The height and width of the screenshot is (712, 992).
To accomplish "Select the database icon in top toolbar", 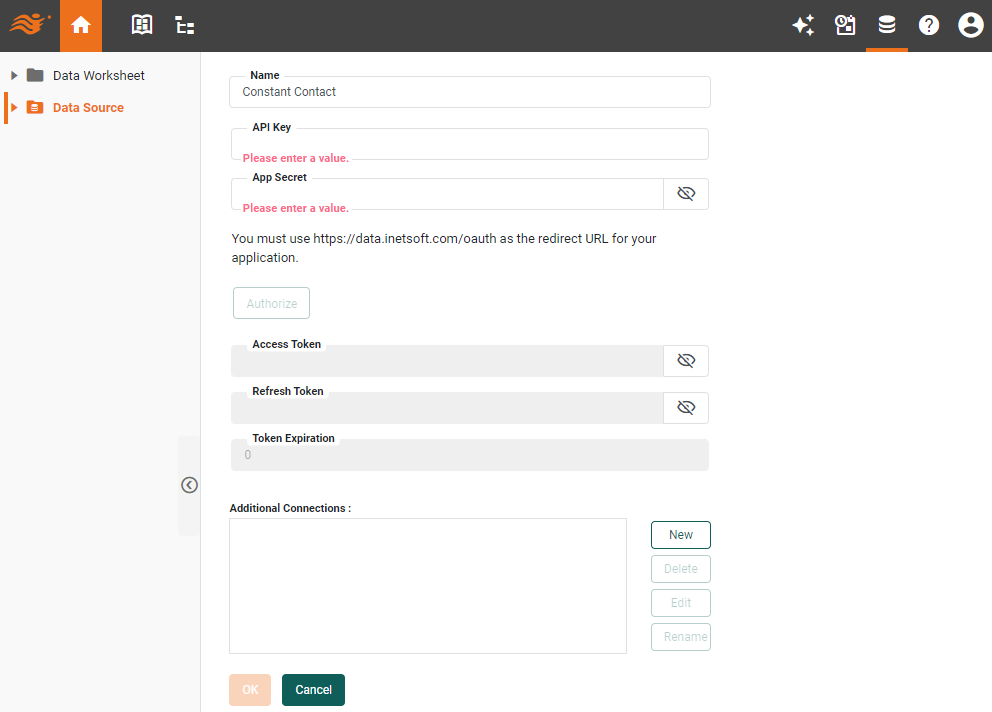I will point(887,25).
